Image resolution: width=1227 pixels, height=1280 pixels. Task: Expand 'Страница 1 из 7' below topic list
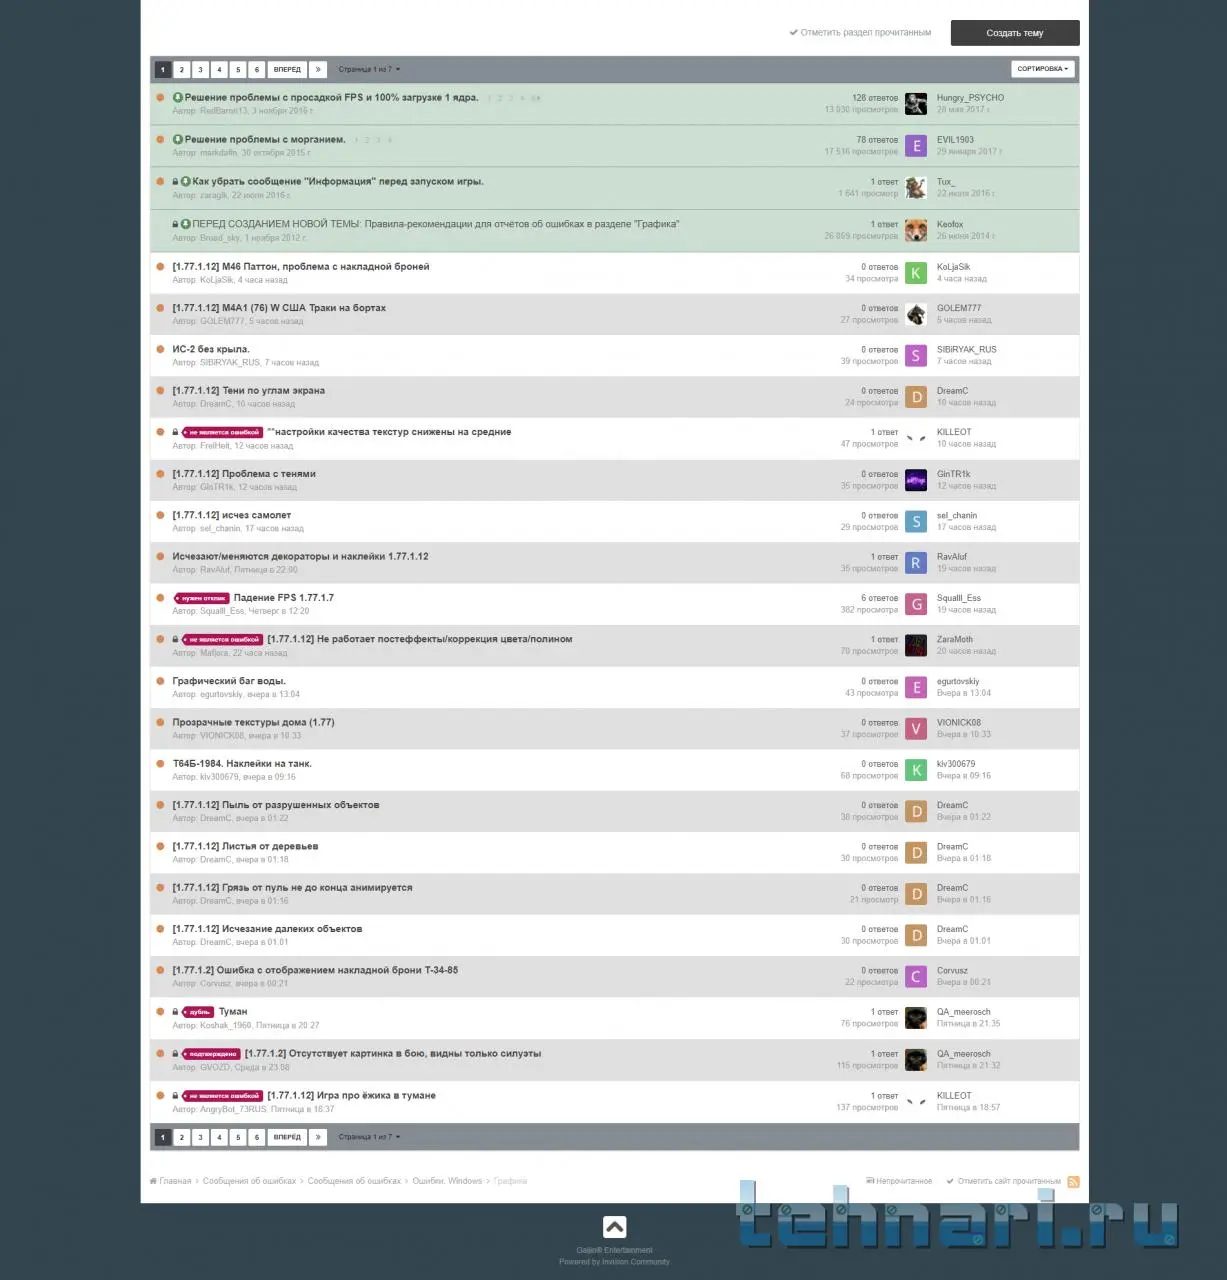tap(369, 1137)
